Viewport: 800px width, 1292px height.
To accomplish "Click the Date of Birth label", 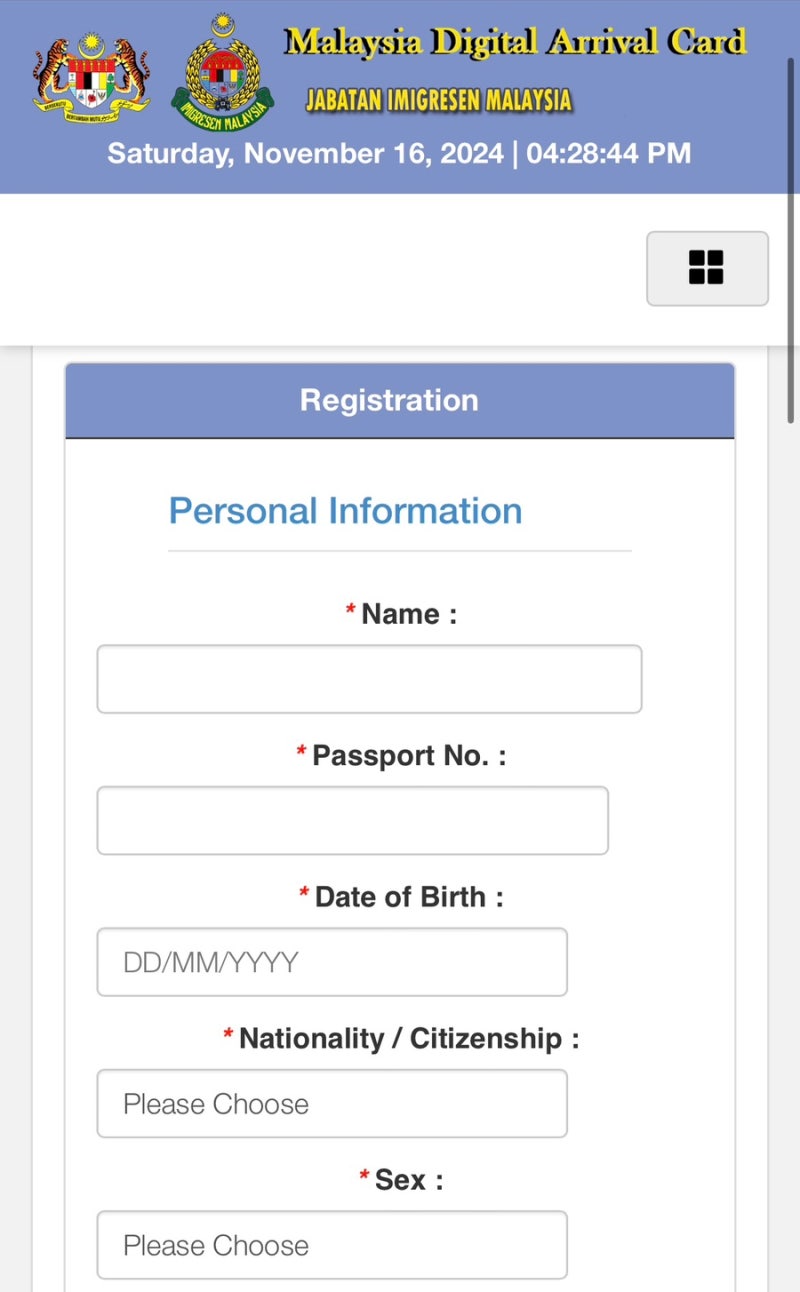I will click(x=409, y=897).
